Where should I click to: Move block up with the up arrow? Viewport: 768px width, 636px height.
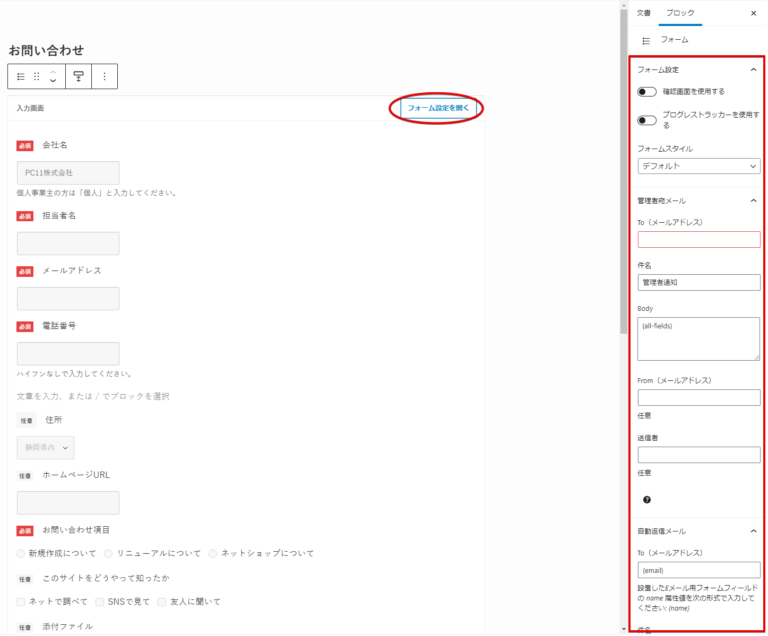tap(53, 71)
